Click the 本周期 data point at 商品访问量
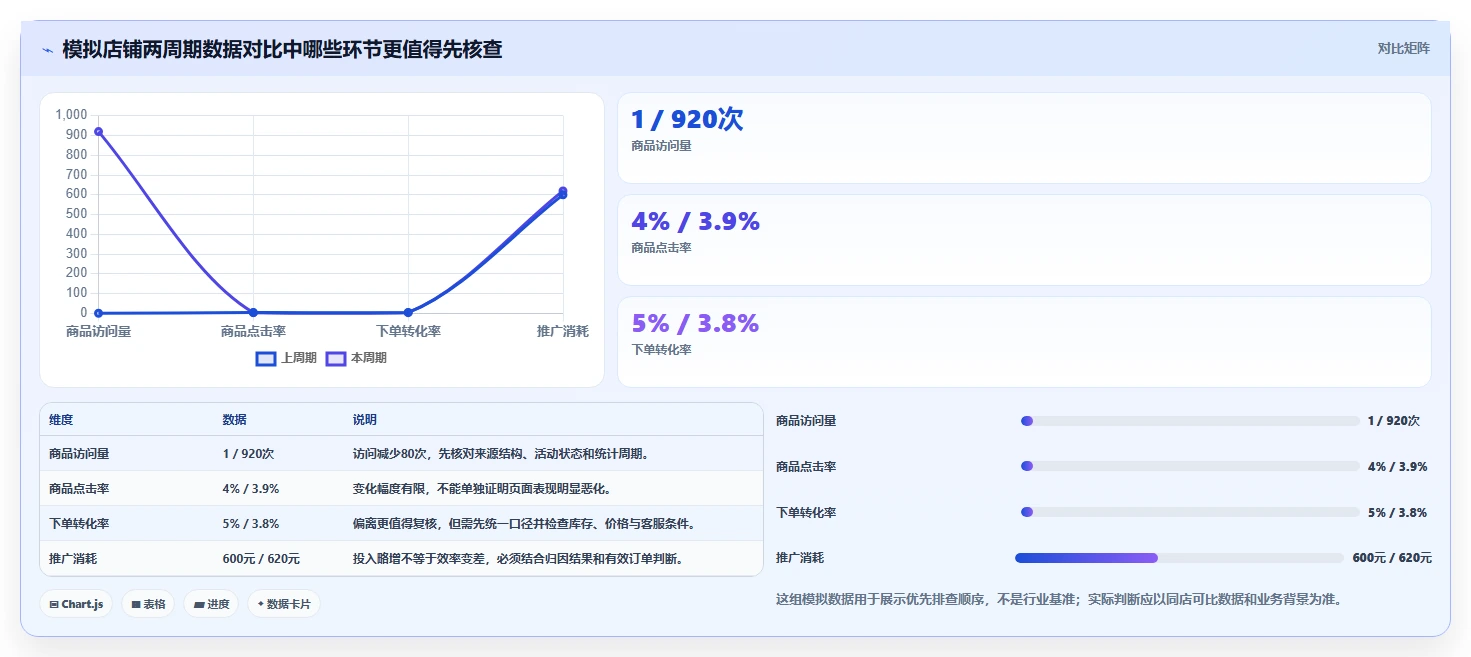Image resolution: width=1471 pixels, height=657 pixels. click(98, 132)
